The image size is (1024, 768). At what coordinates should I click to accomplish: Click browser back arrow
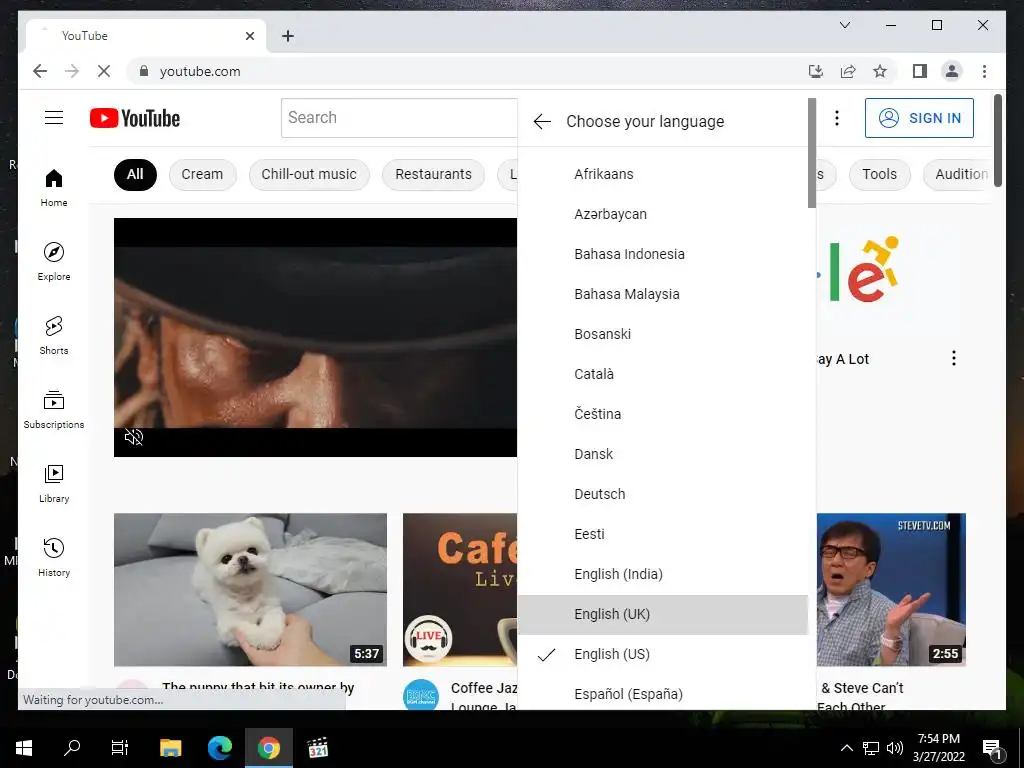(x=40, y=71)
